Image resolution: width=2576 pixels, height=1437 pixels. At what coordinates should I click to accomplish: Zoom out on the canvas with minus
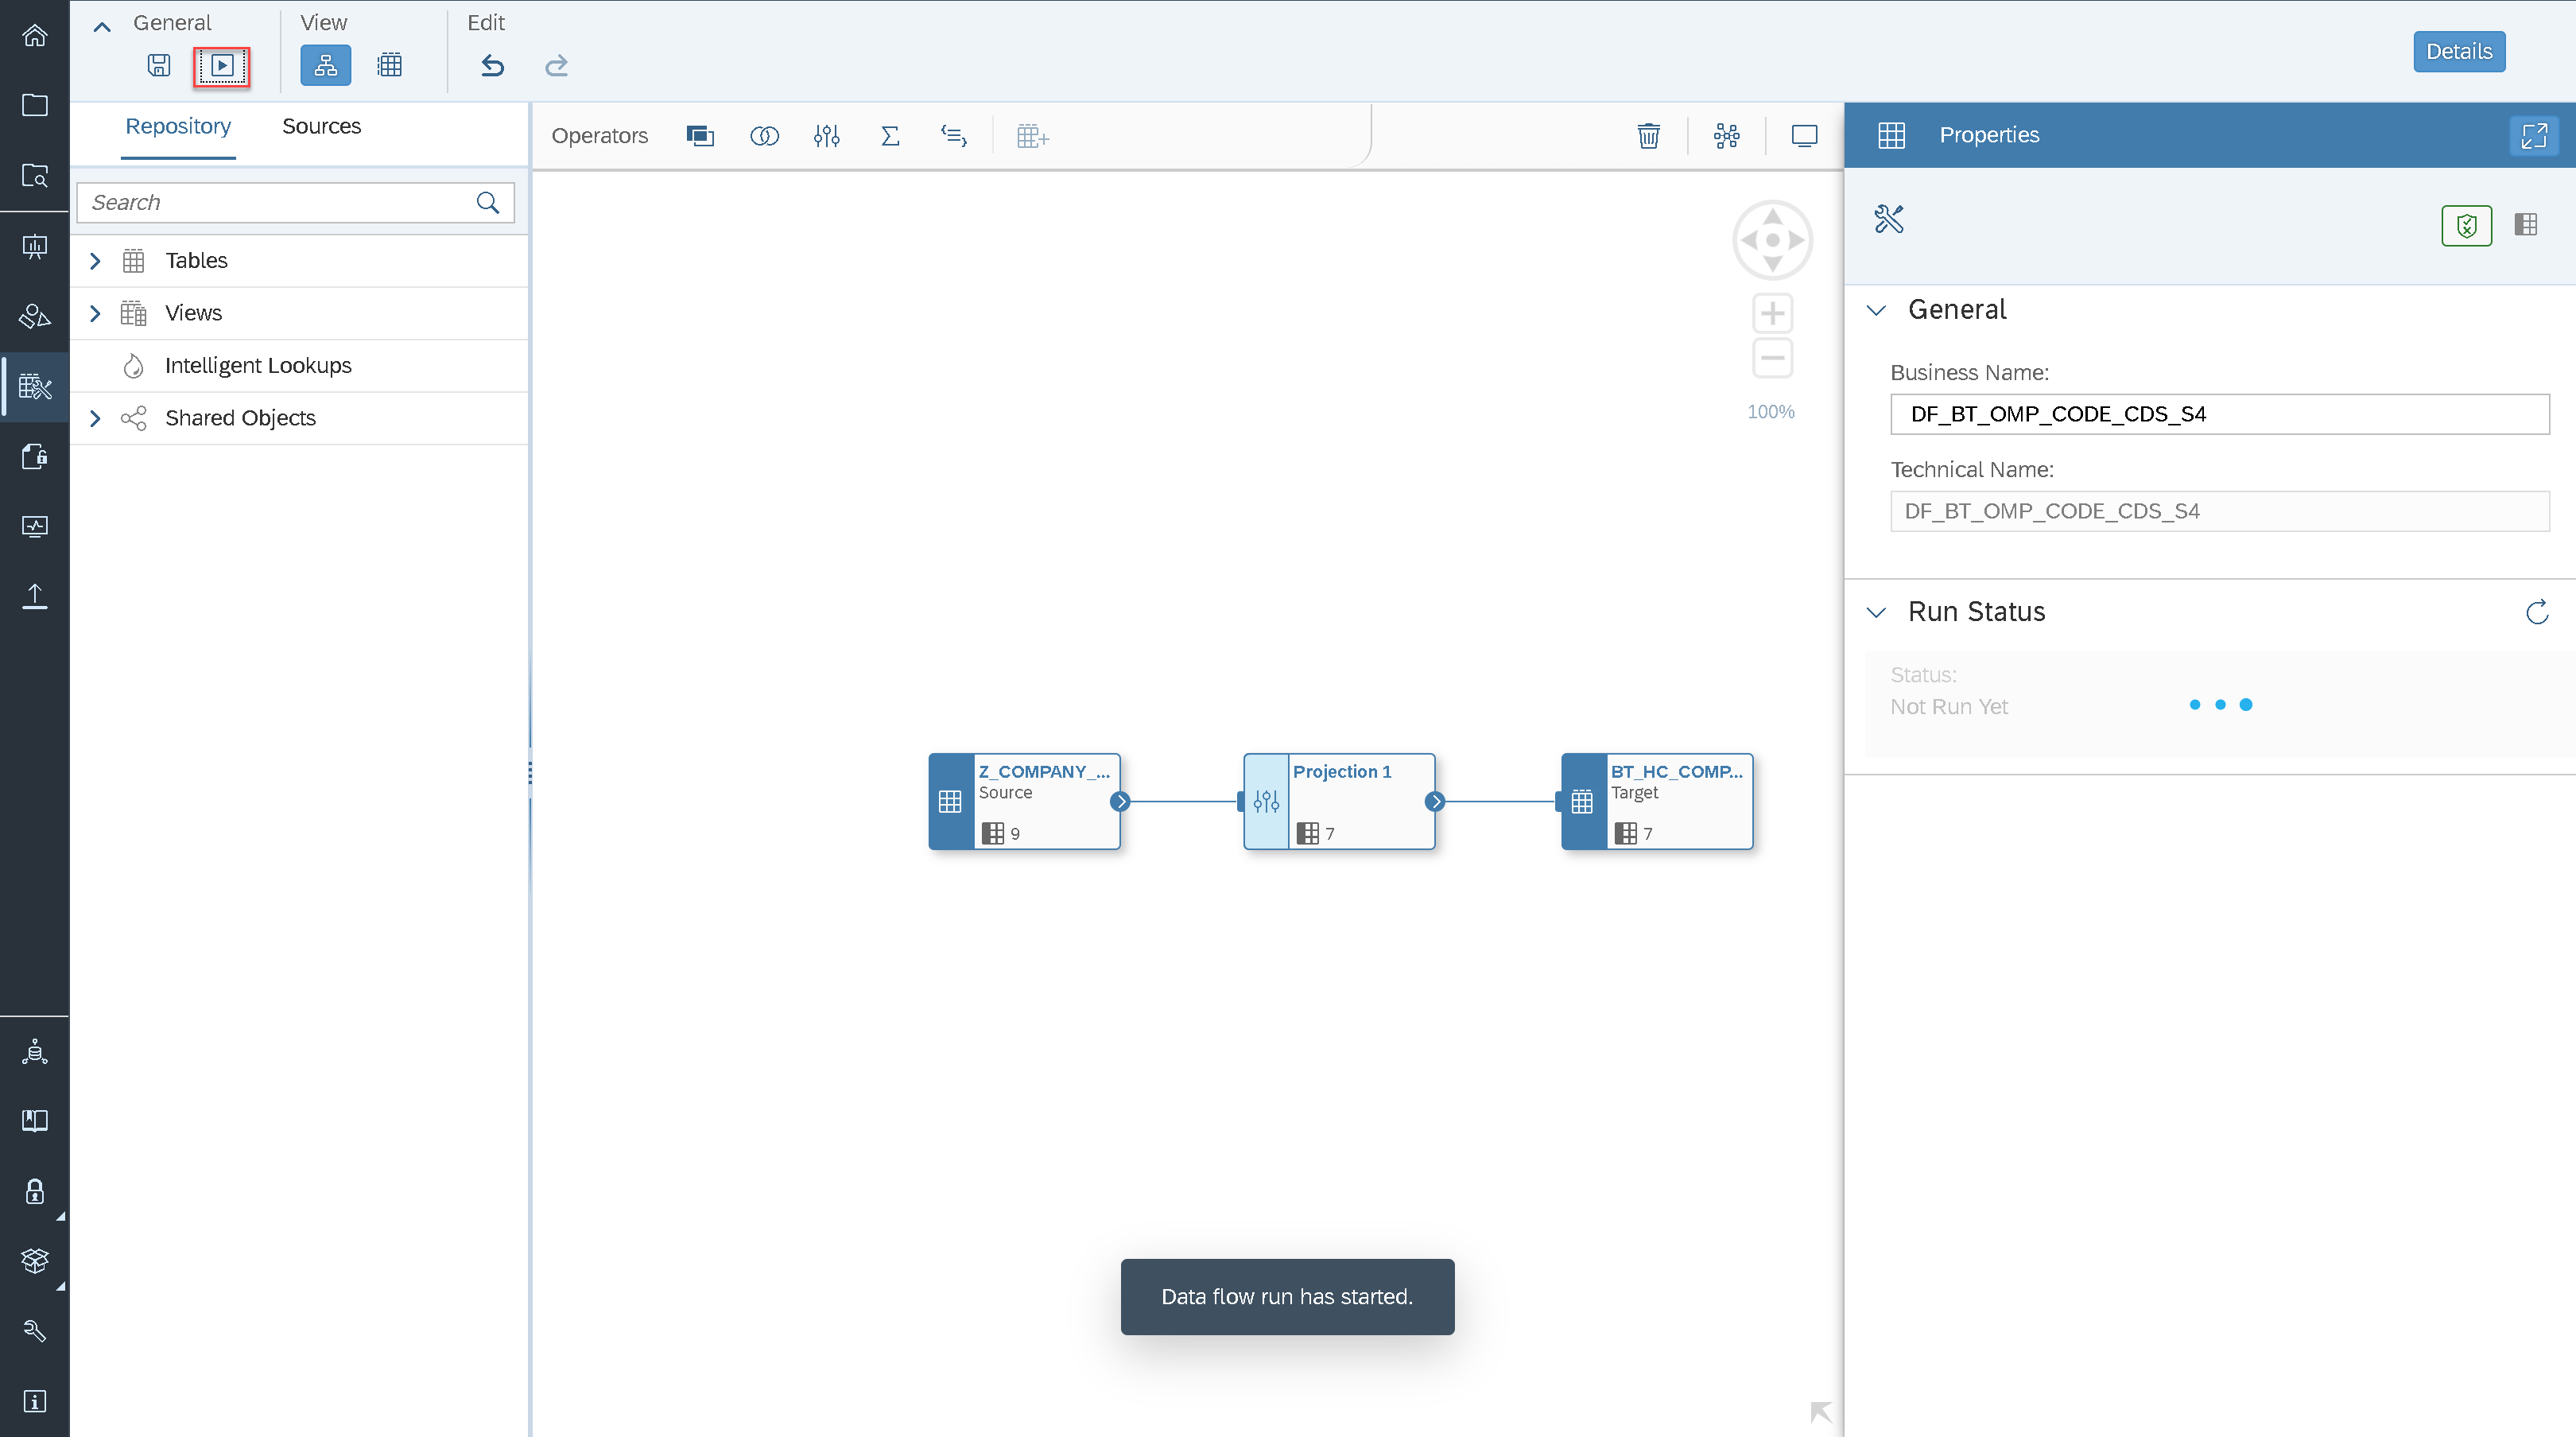1772,358
